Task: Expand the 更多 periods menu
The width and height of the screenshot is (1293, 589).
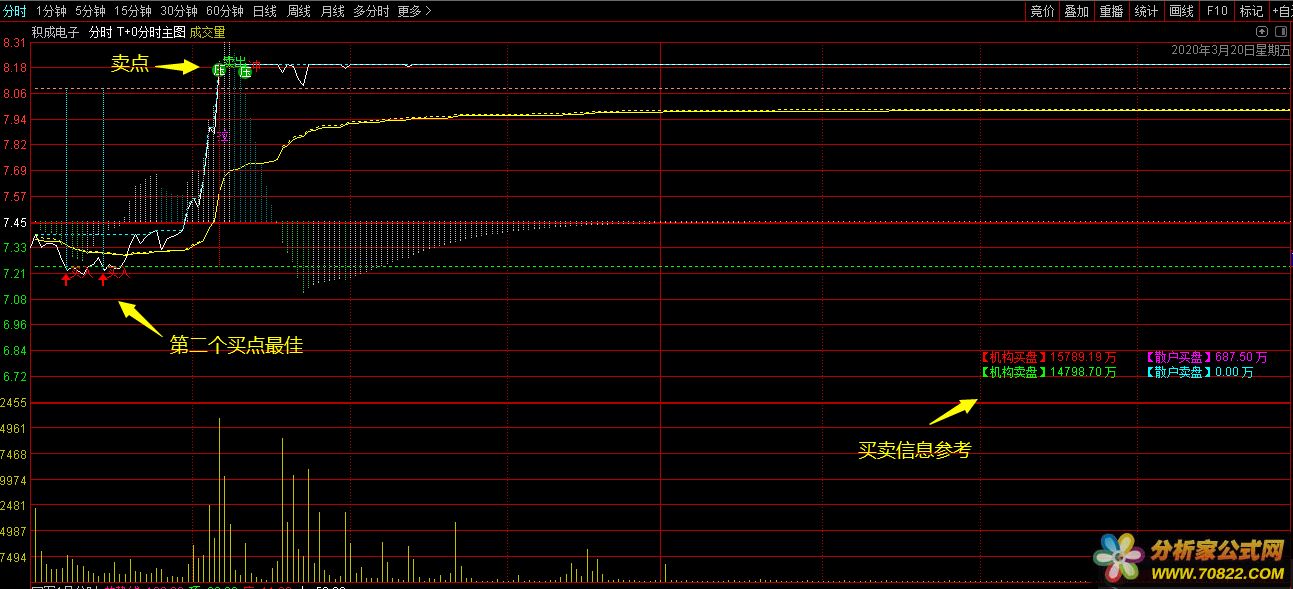Action: tap(414, 11)
